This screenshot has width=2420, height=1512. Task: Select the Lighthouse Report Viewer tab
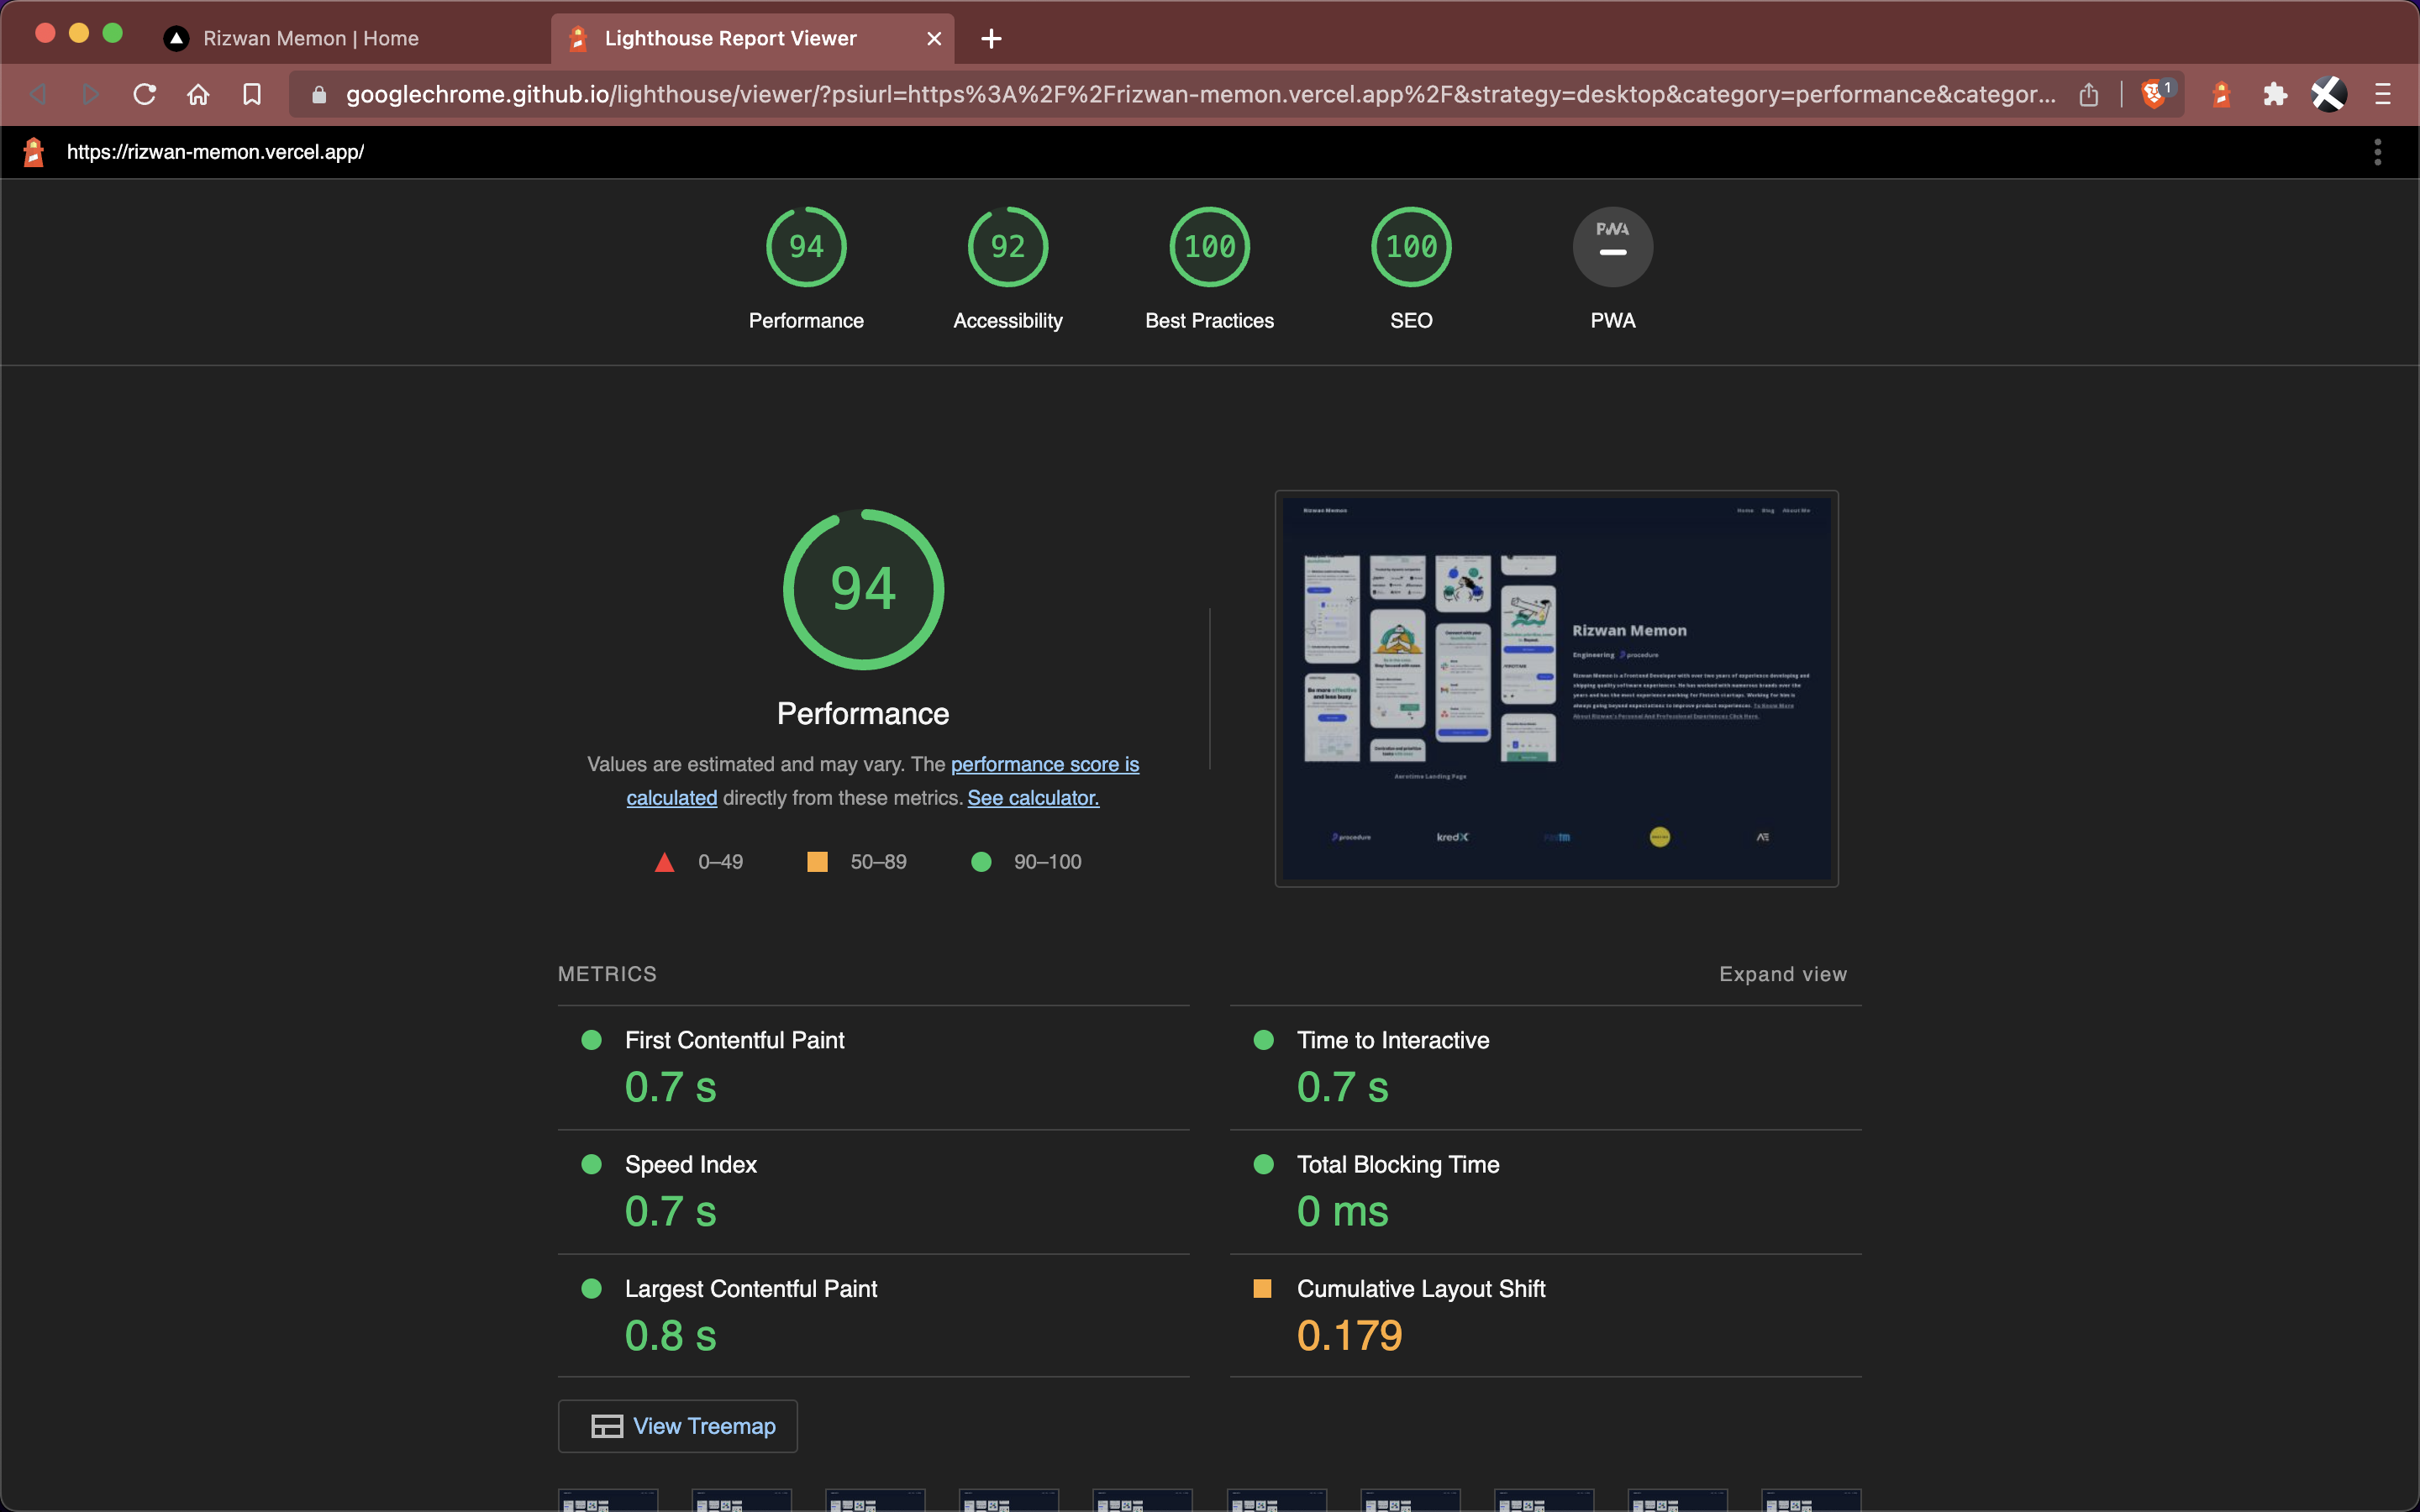pos(730,38)
